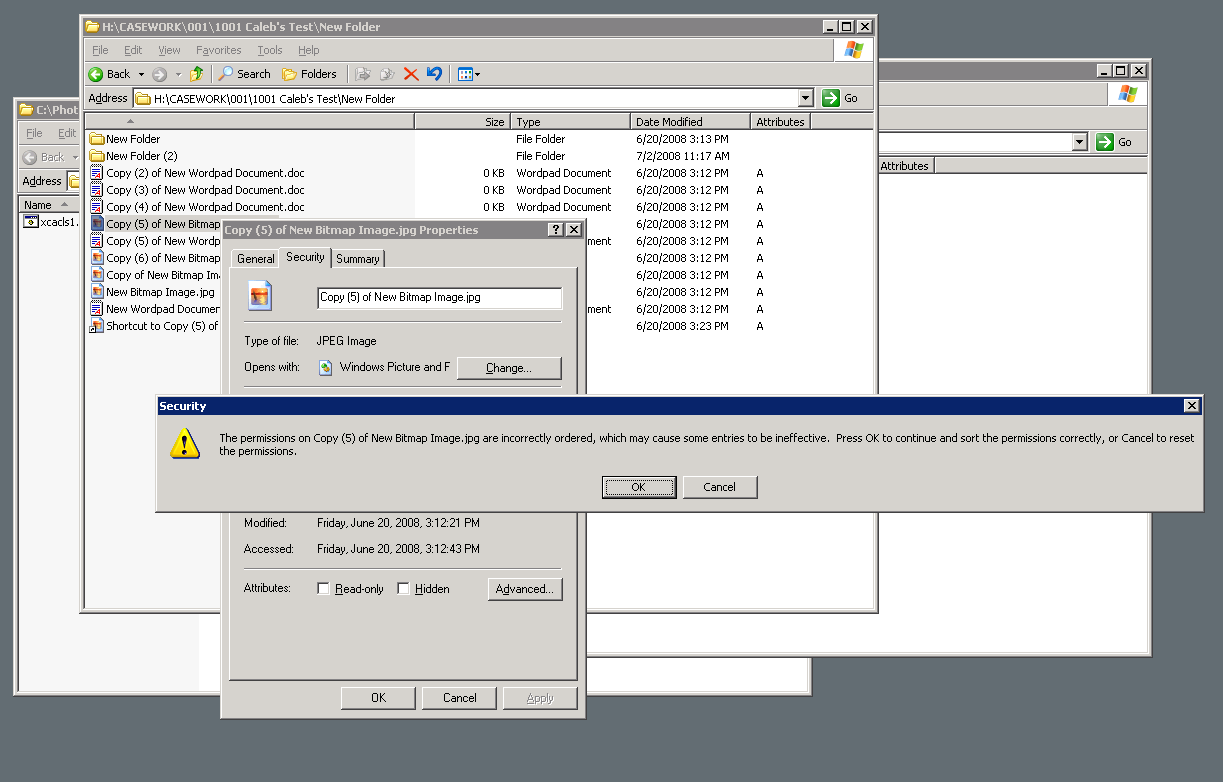Open the address bar dropdown arrow

pos(806,97)
